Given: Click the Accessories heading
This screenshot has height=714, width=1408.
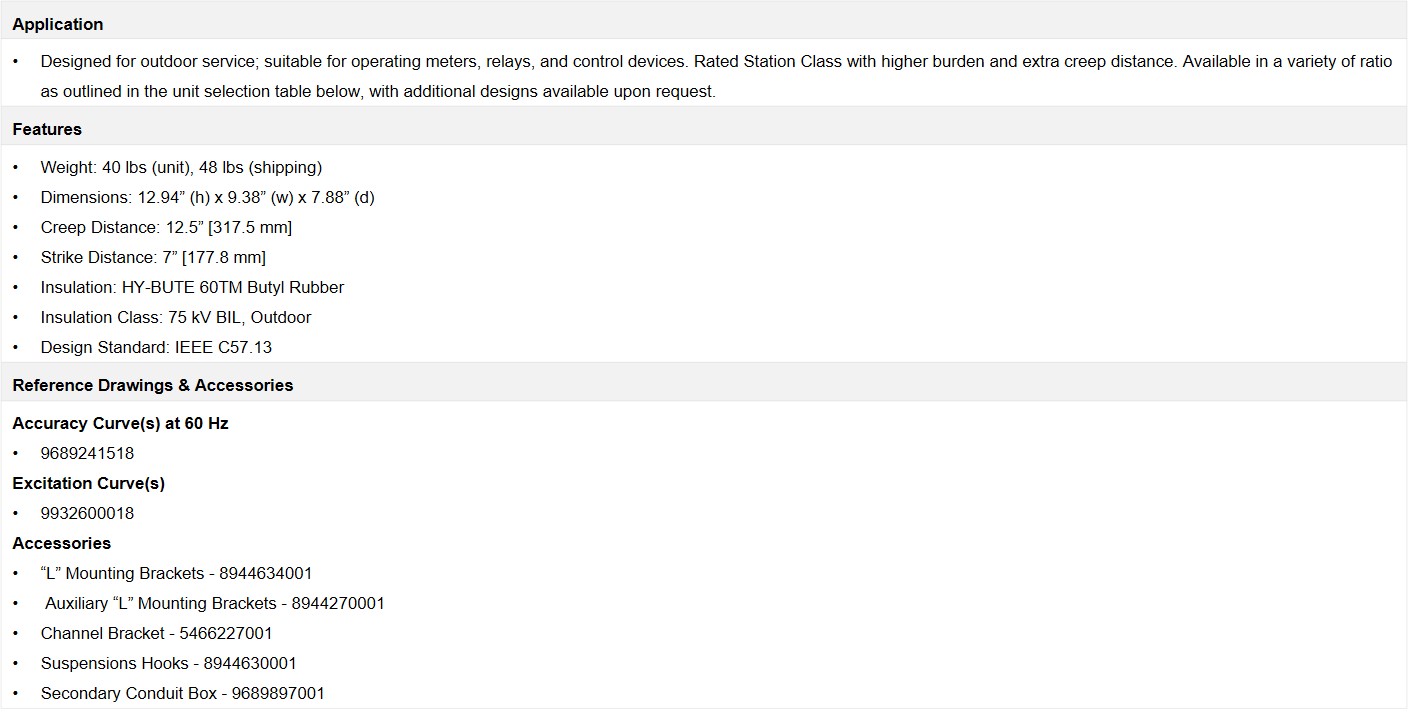Looking at the screenshot, I should coord(61,543).
